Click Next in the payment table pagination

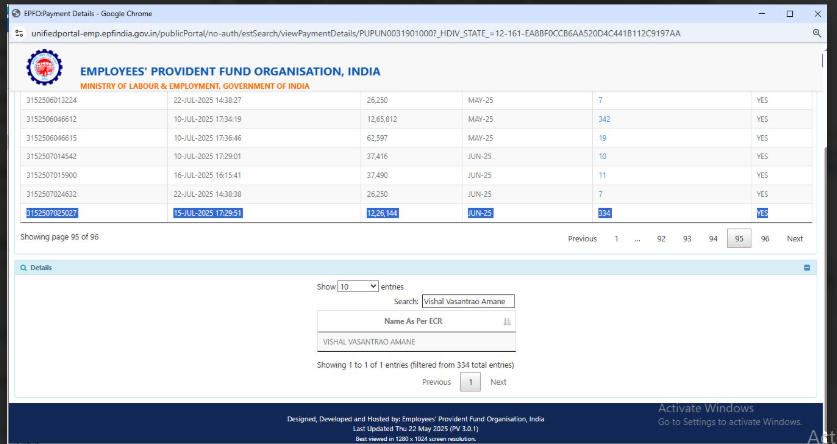click(795, 239)
